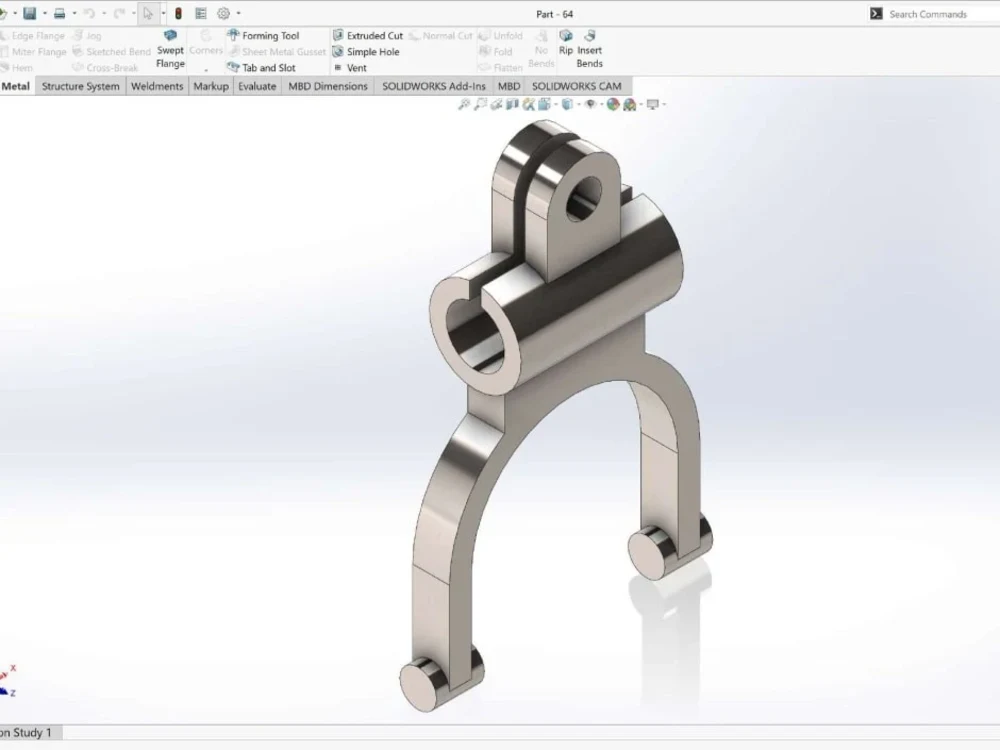Switch to the MBD tab

(509, 86)
